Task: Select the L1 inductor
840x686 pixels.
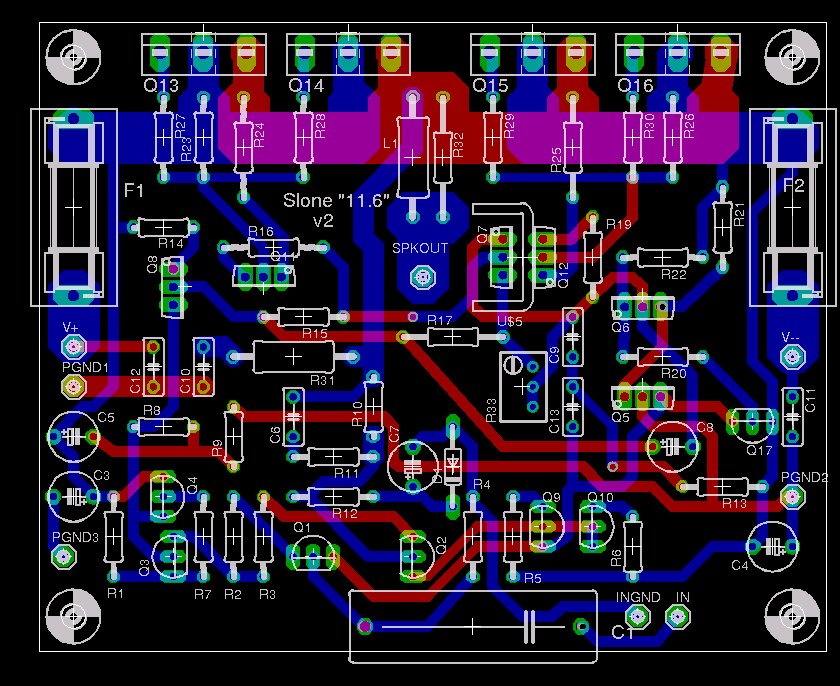Action: pos(412,157)
